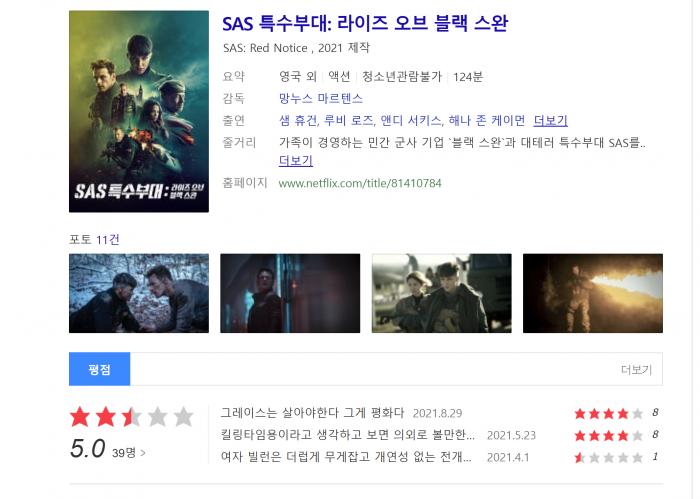
Task: Visit the www.netflix.com/title/81410784 homepage link
Action: click(360, 183)
